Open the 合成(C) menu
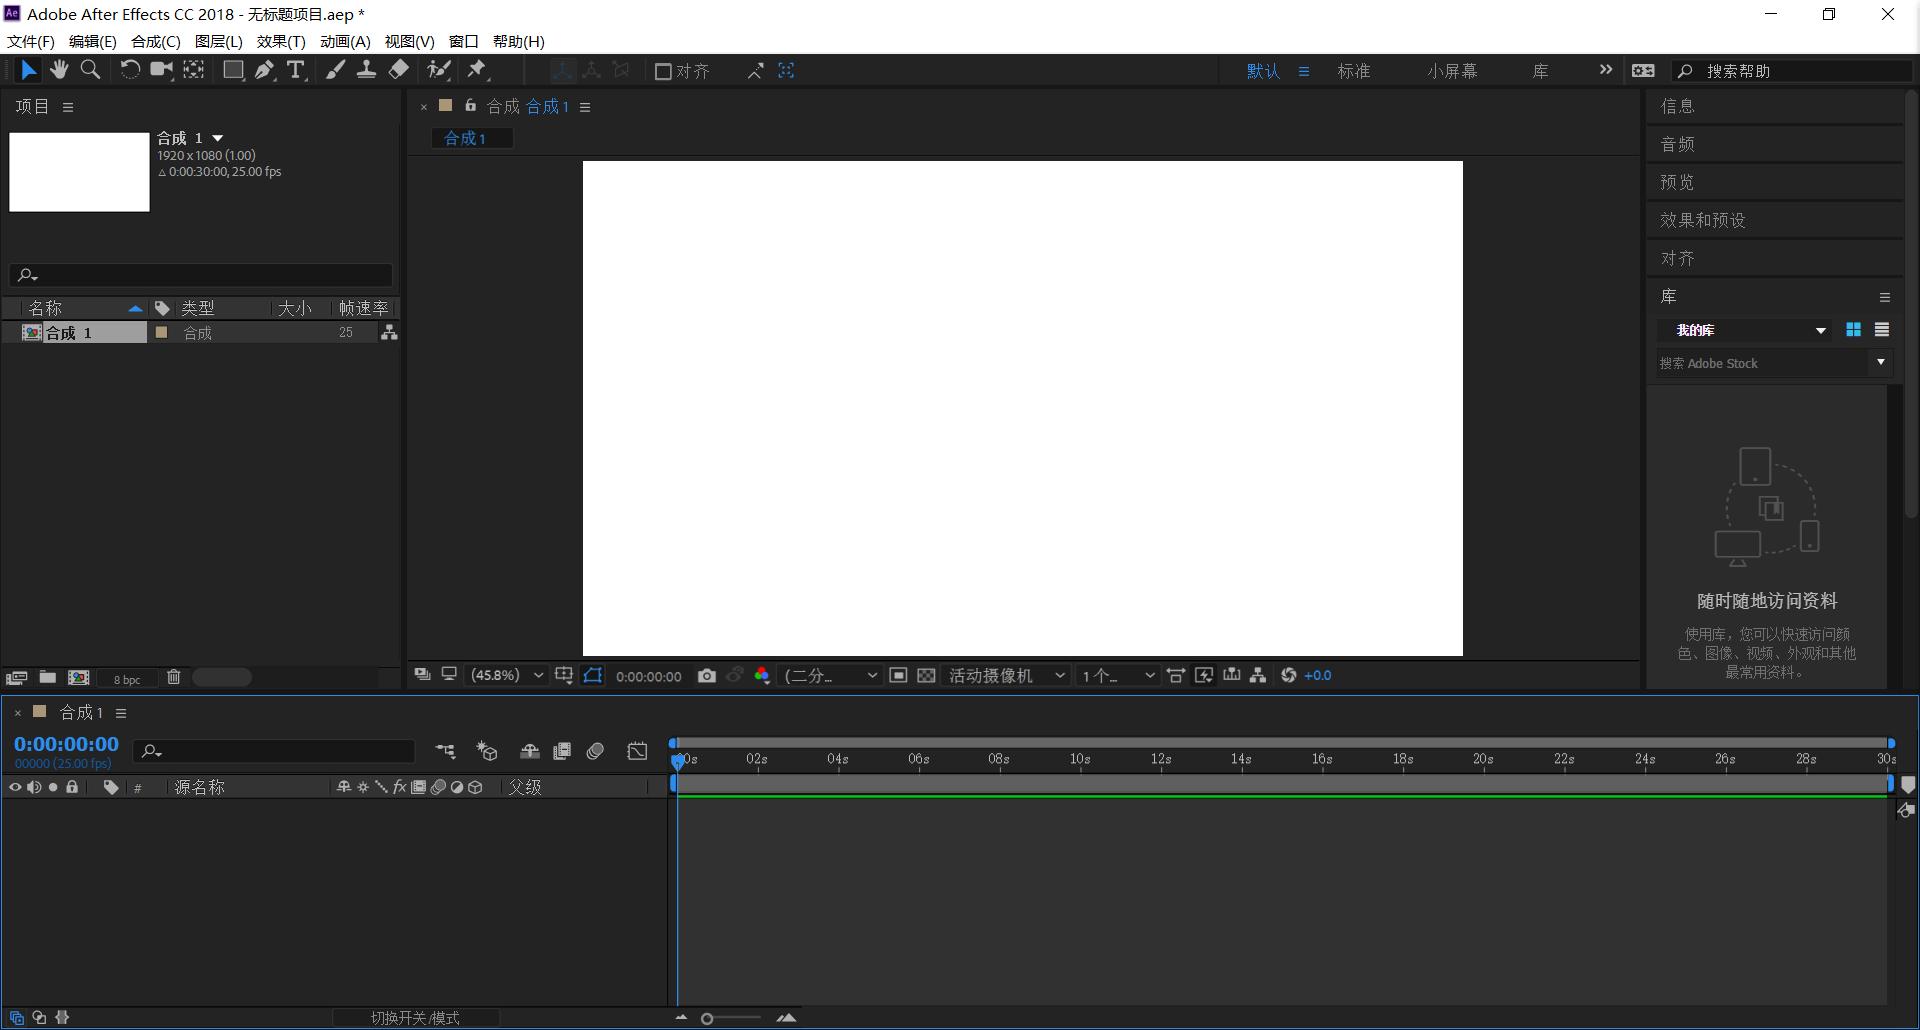Viewport: 1920px width, 1030px height. point(156,41)
